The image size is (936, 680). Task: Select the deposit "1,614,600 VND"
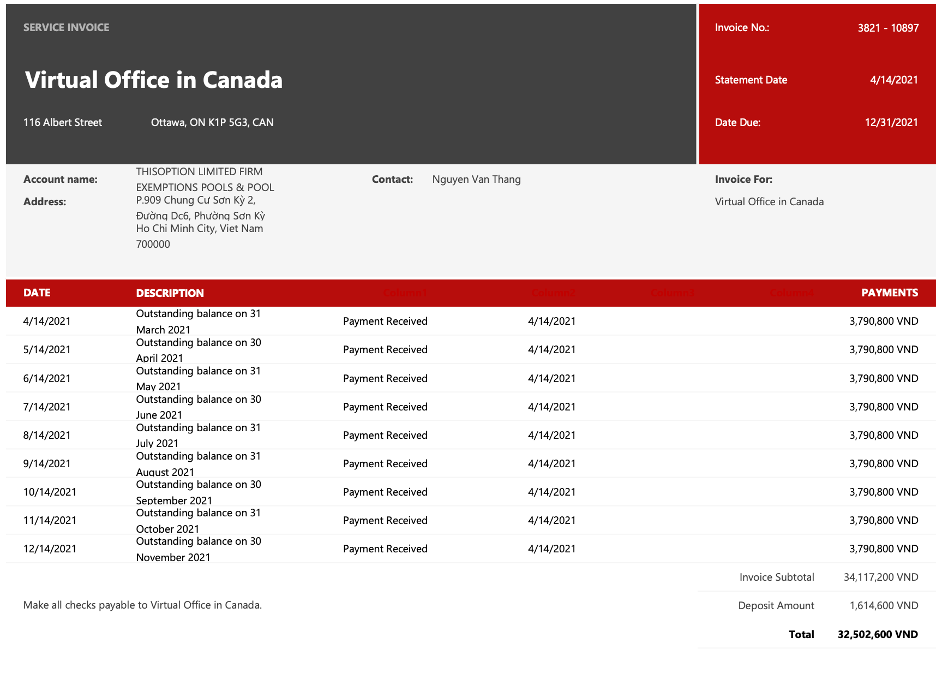tap(883, 605)
